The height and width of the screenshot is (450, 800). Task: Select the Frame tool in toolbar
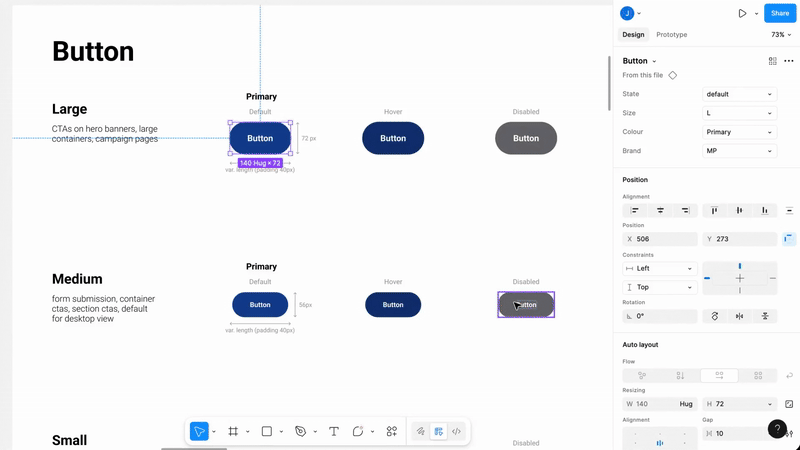pos(233,431)
